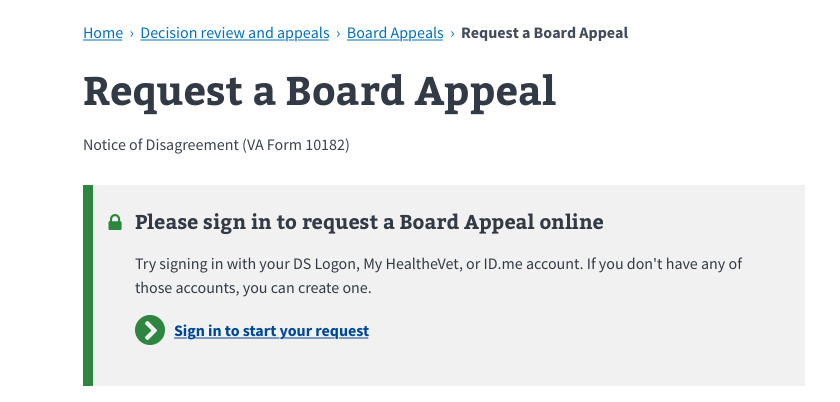Open the Decision review and appeals breadcrumb

pyautogui.click(x=234, y=33)
